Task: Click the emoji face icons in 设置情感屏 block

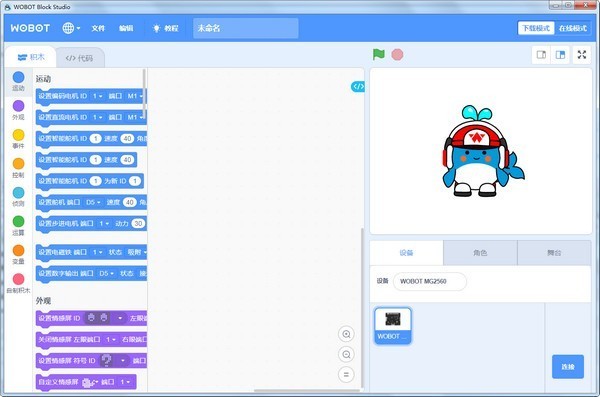Action: click(98, 318)
